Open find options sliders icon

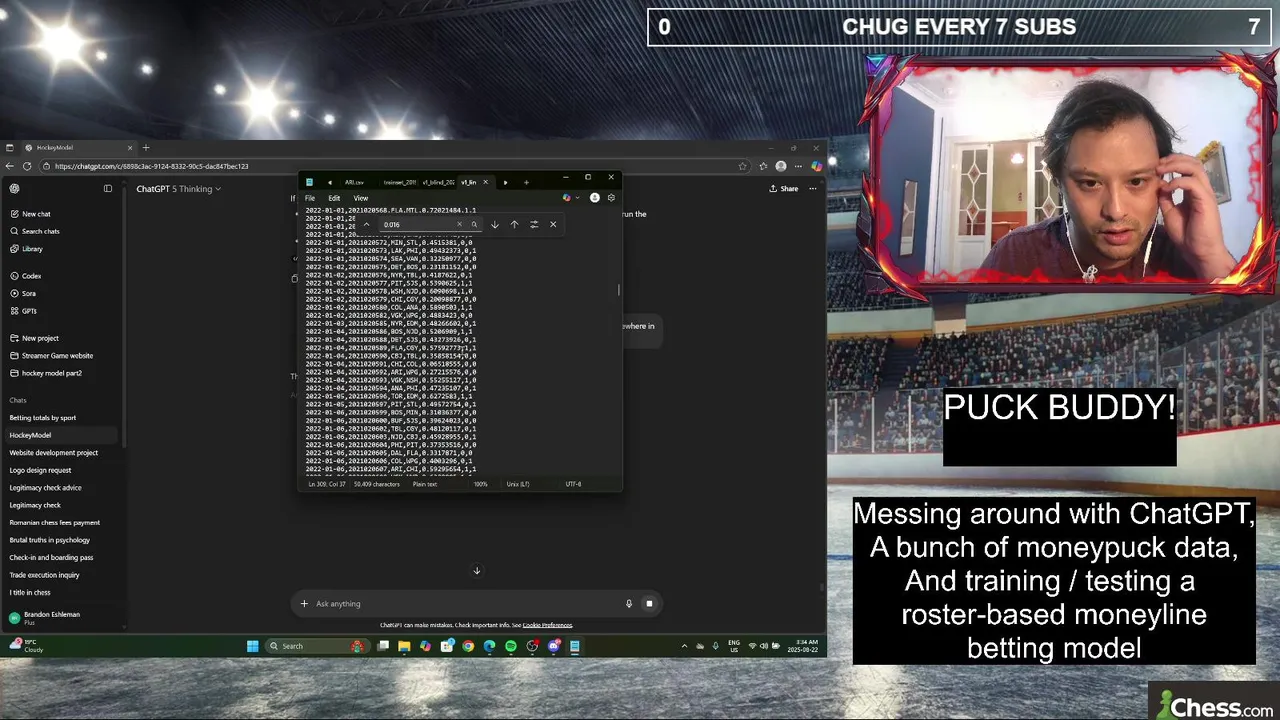534,225
